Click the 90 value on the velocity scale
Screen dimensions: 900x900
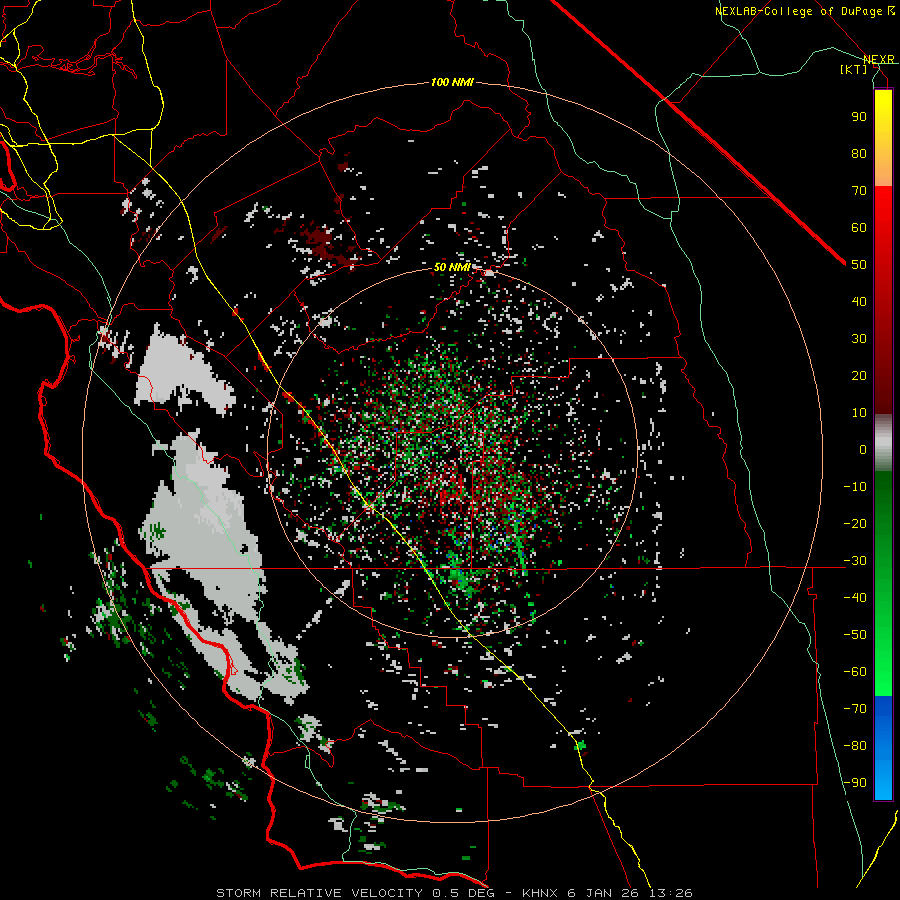(x=859, y=117)
